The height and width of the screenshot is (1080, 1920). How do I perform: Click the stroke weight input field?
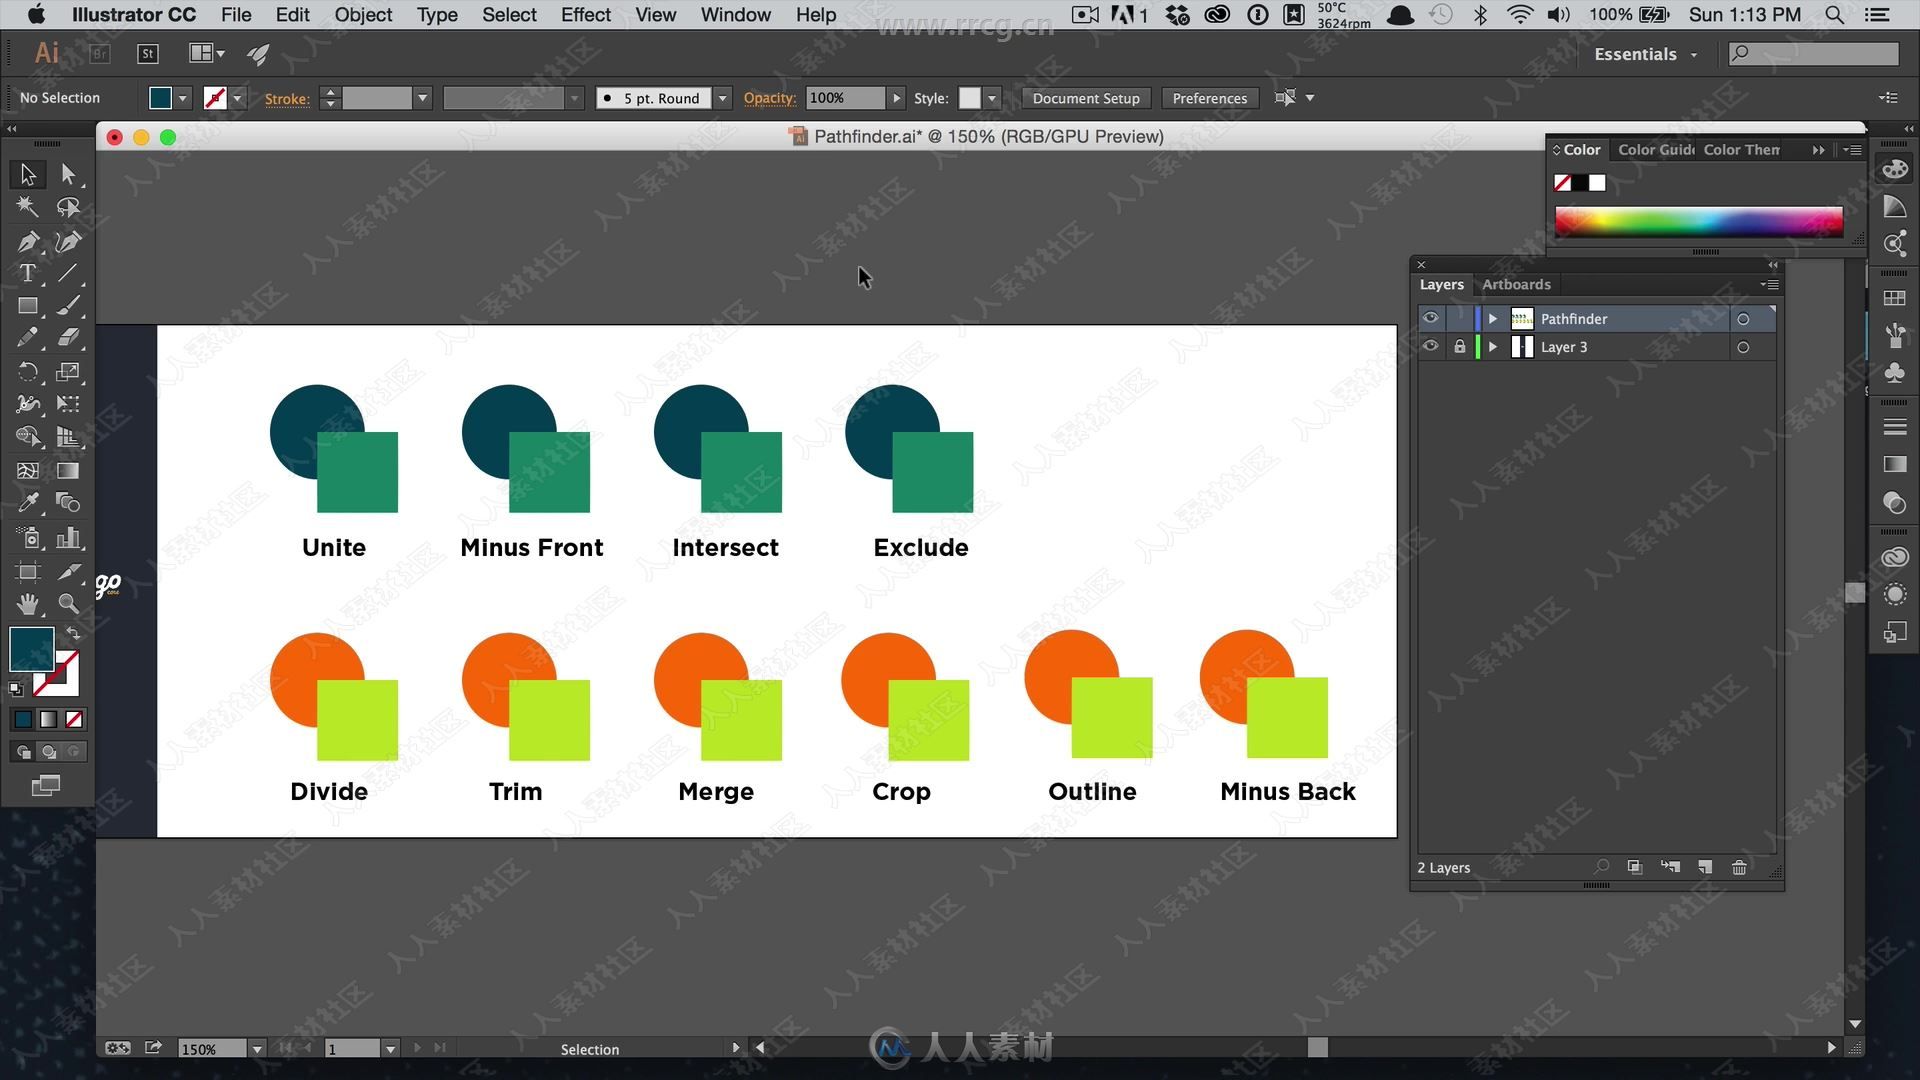tap(381, 96)
